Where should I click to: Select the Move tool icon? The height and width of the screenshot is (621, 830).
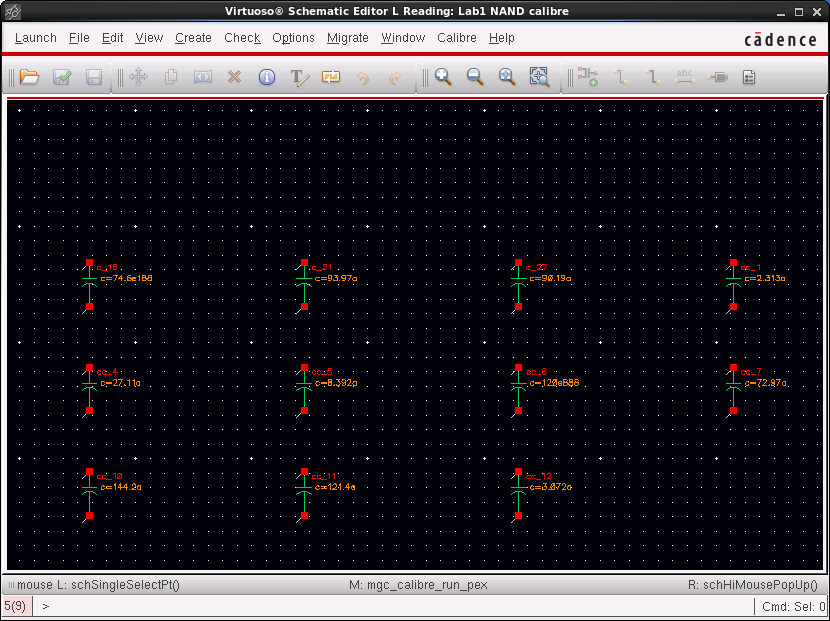(139, 77)
